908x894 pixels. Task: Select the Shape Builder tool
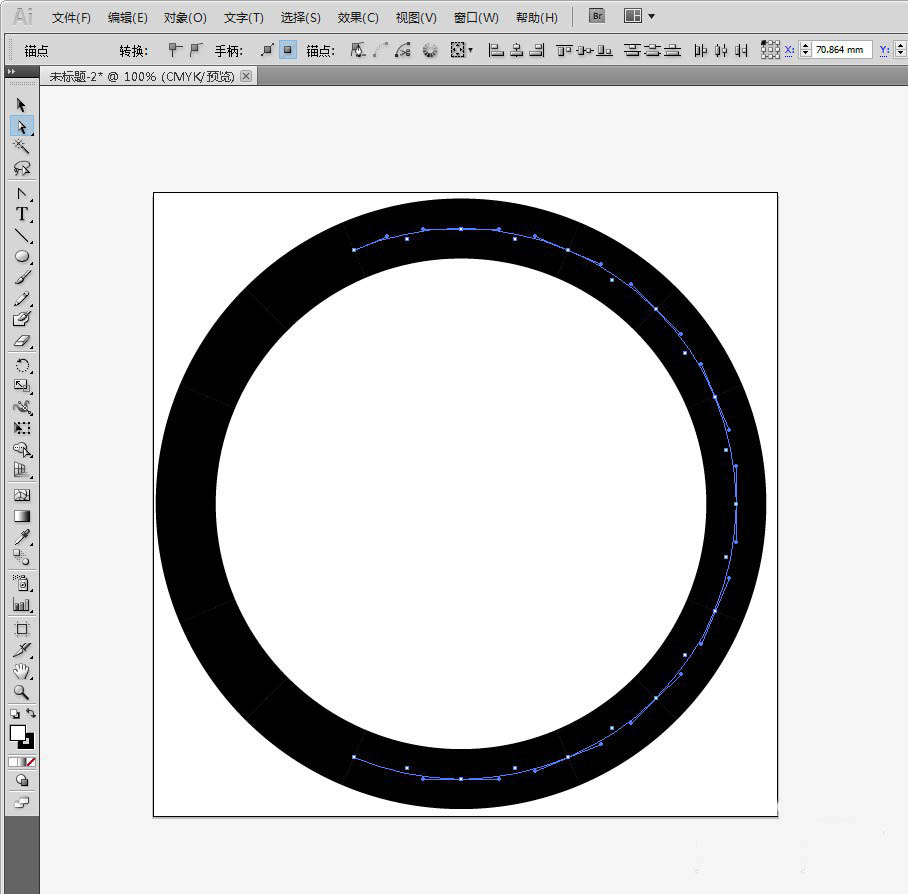21,449
